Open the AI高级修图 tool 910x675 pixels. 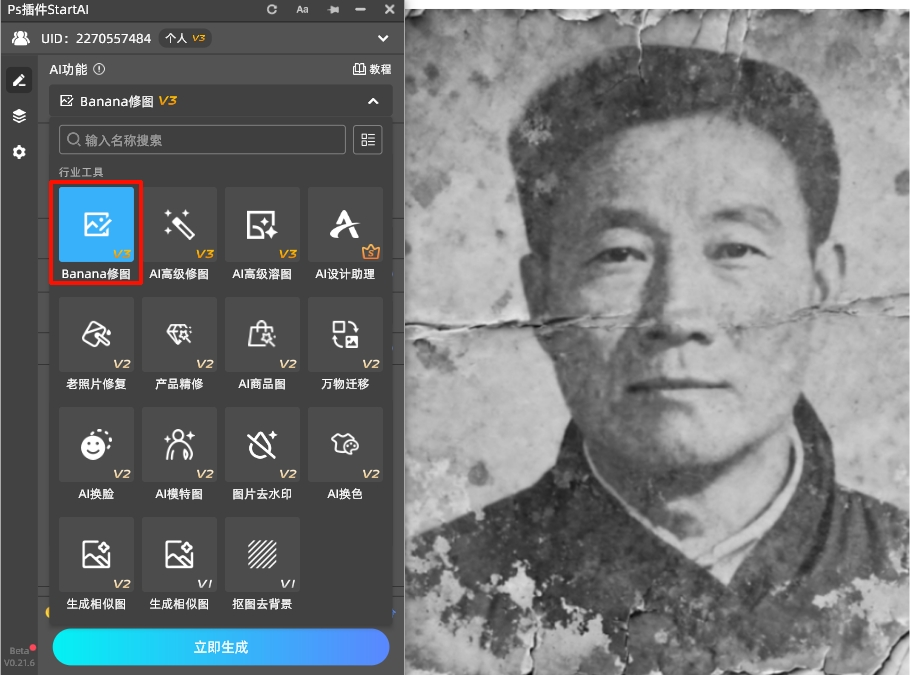(x=179, y=232)
